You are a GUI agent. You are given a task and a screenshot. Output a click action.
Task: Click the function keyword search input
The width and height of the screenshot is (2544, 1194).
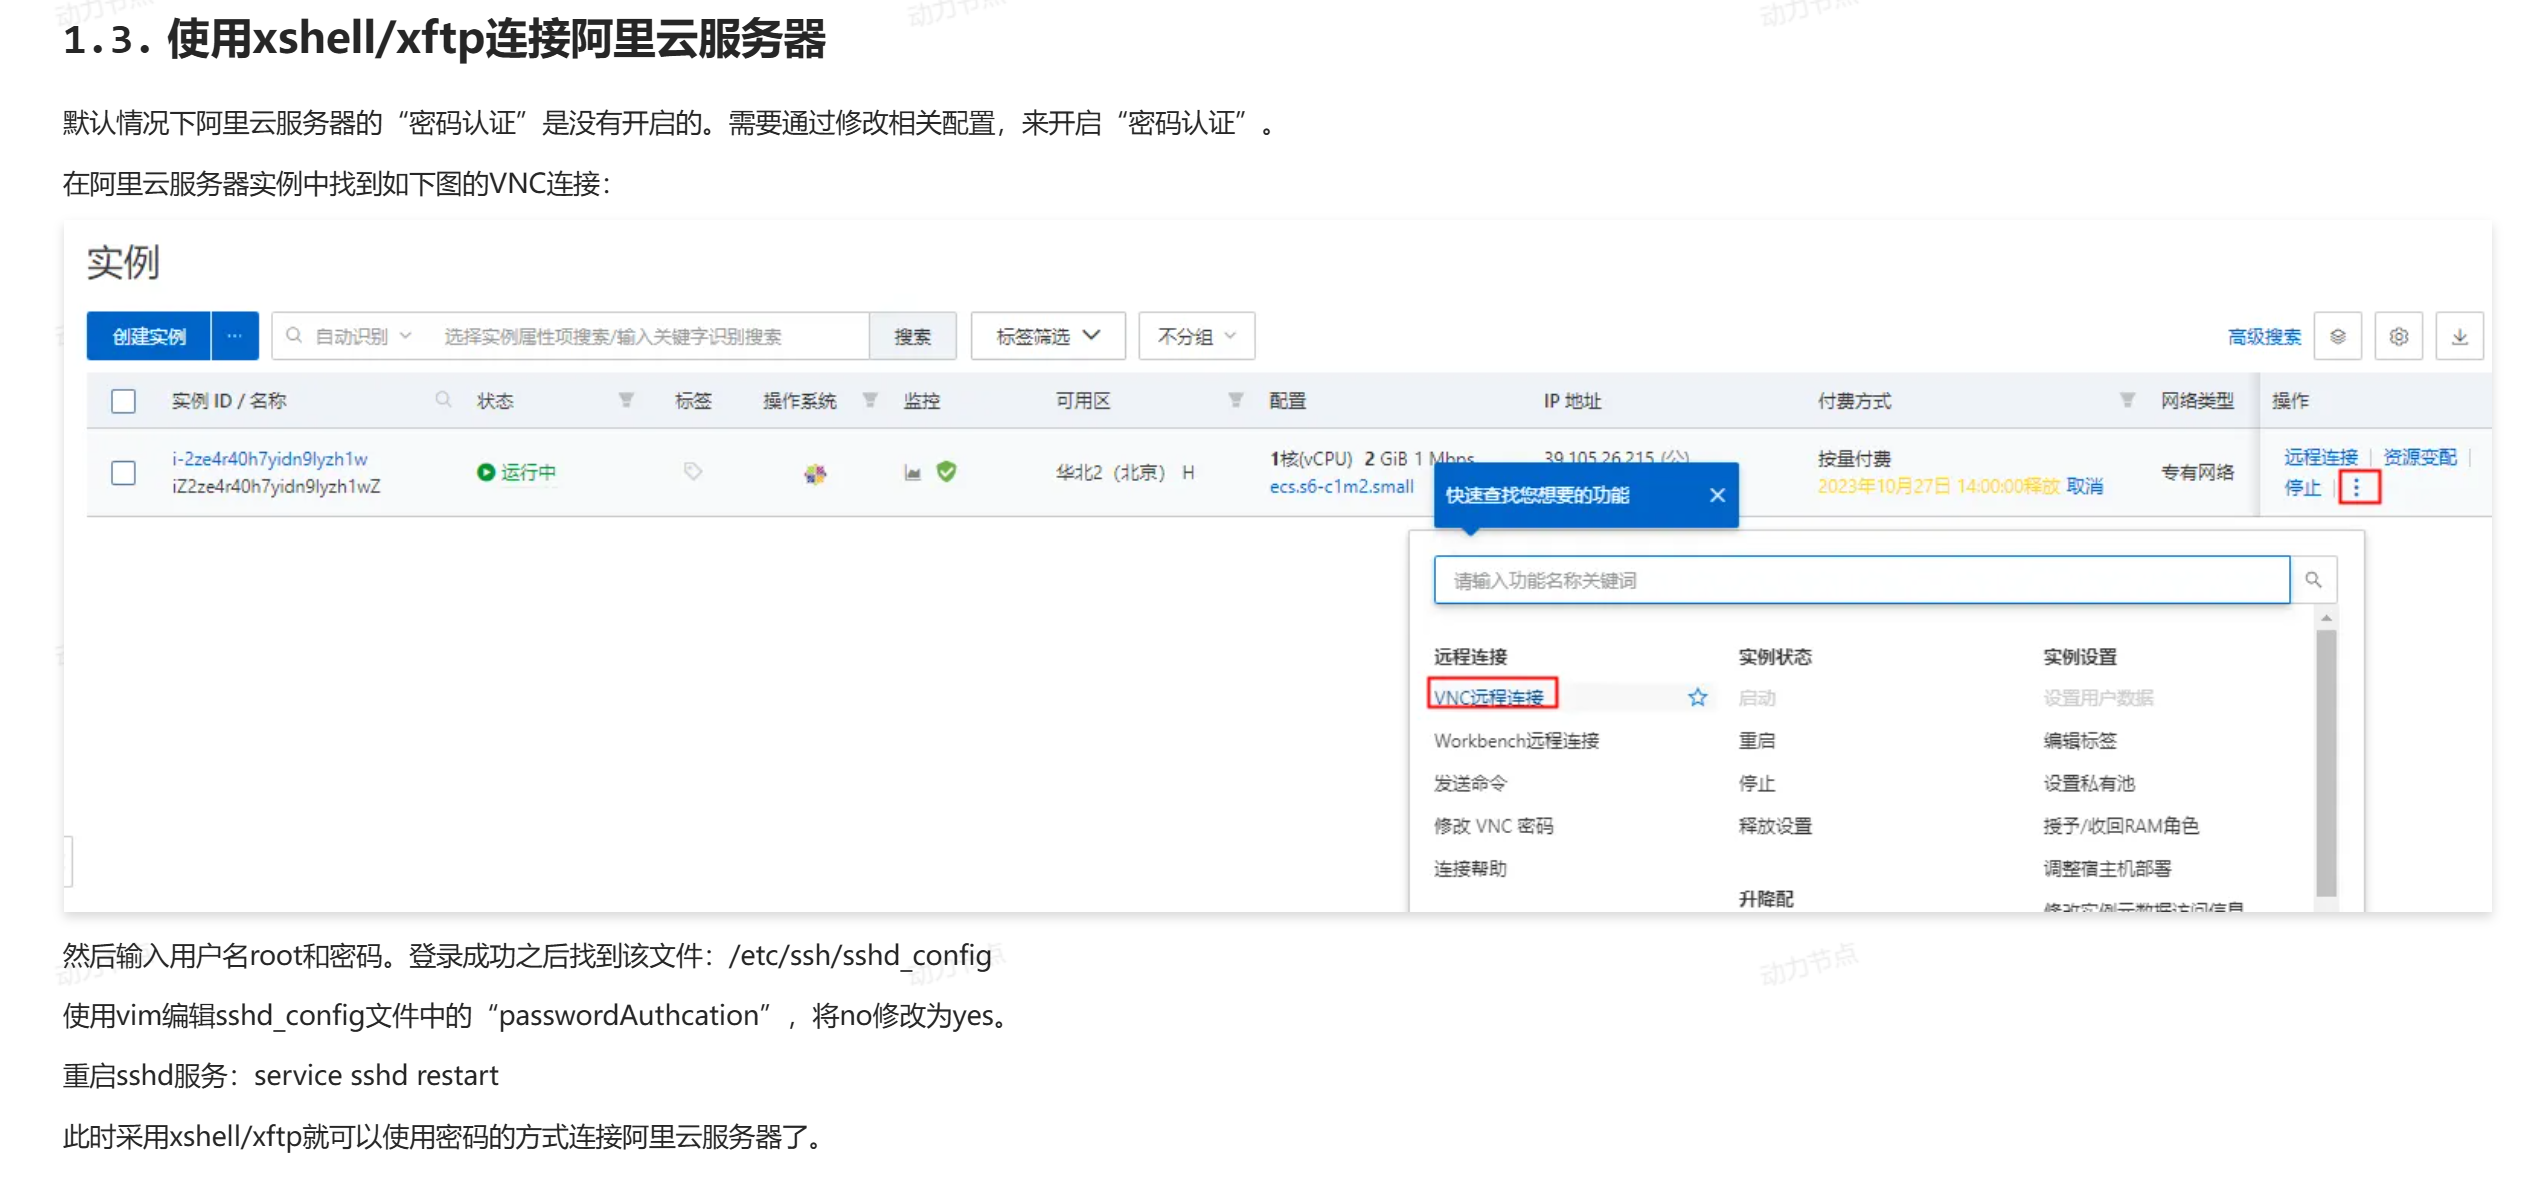1861,580
